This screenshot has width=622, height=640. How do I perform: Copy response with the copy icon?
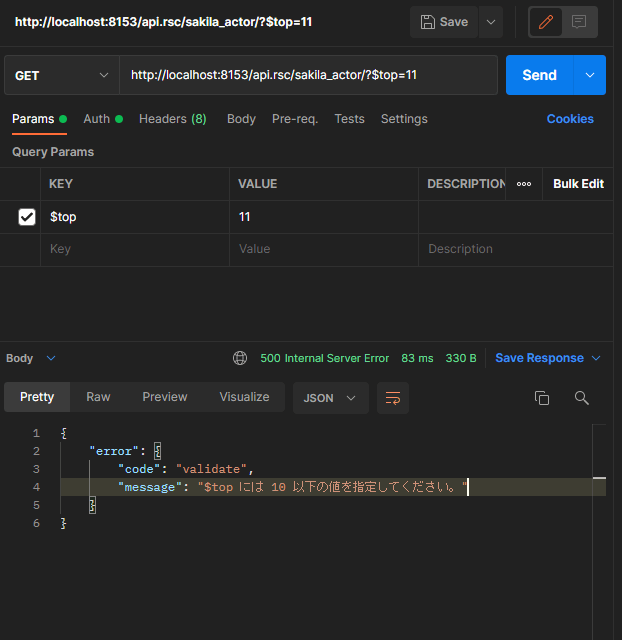pyautogui.click(x=542, y=398)
